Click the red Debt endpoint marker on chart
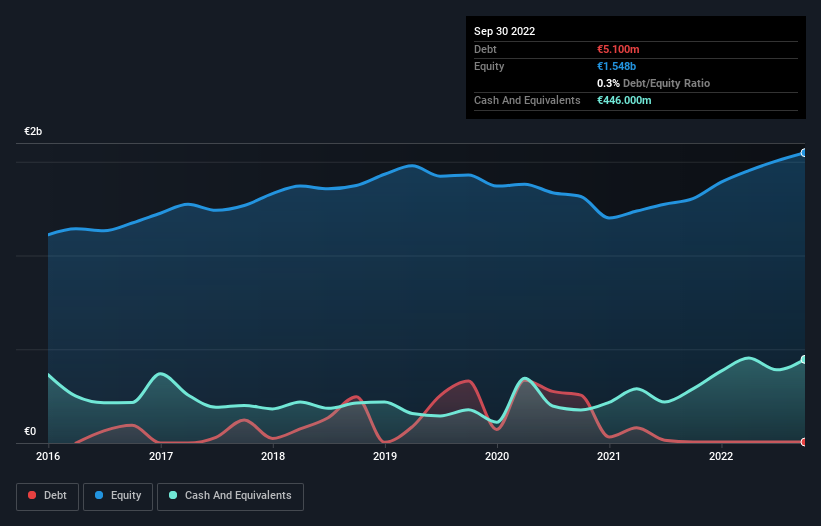The height and width of the screenshot is (526, 821). coord(804,442)
